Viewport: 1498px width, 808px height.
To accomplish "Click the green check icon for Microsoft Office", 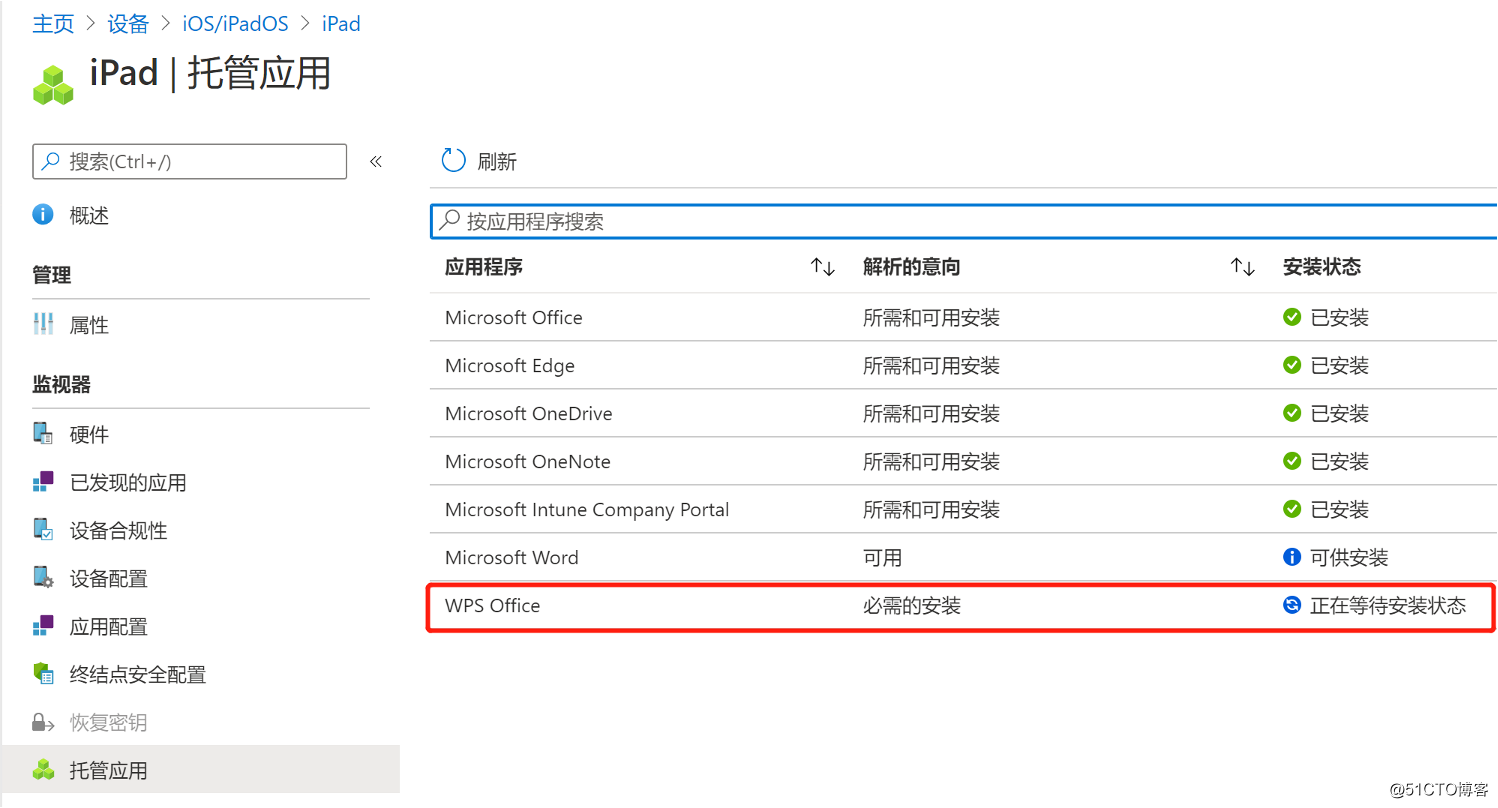I will [x=1292, y=317].
